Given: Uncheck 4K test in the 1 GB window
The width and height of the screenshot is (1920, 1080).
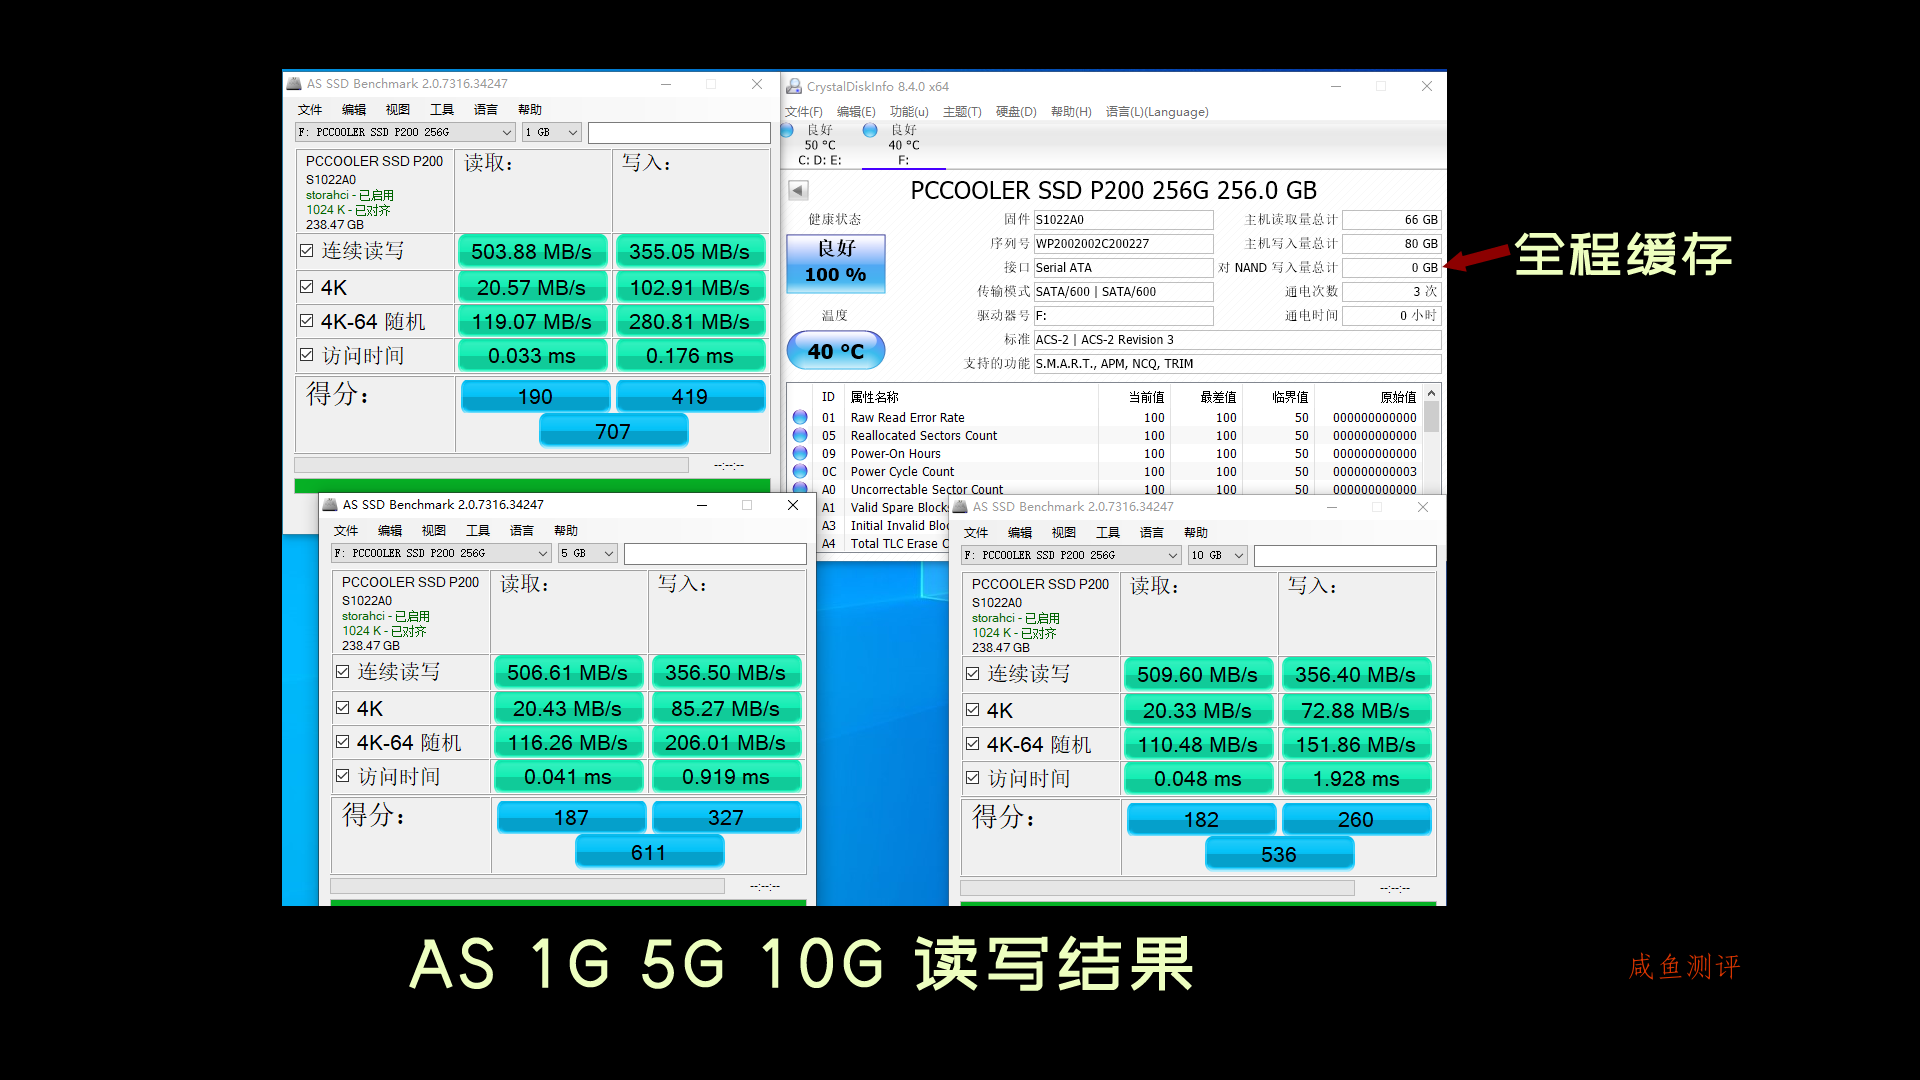Looking at the screenshot, I should click(307, 287).
